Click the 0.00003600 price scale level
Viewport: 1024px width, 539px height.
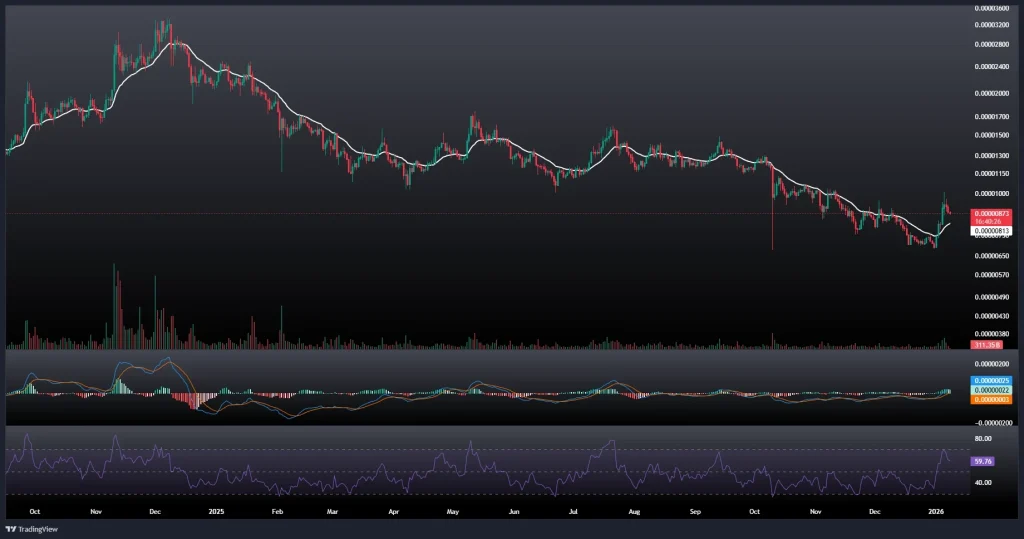pos(992,8)
